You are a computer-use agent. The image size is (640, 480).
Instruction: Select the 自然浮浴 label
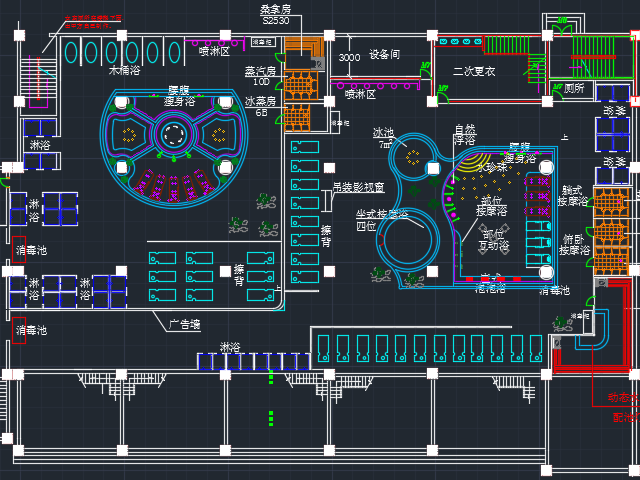[x=465, y=134]
